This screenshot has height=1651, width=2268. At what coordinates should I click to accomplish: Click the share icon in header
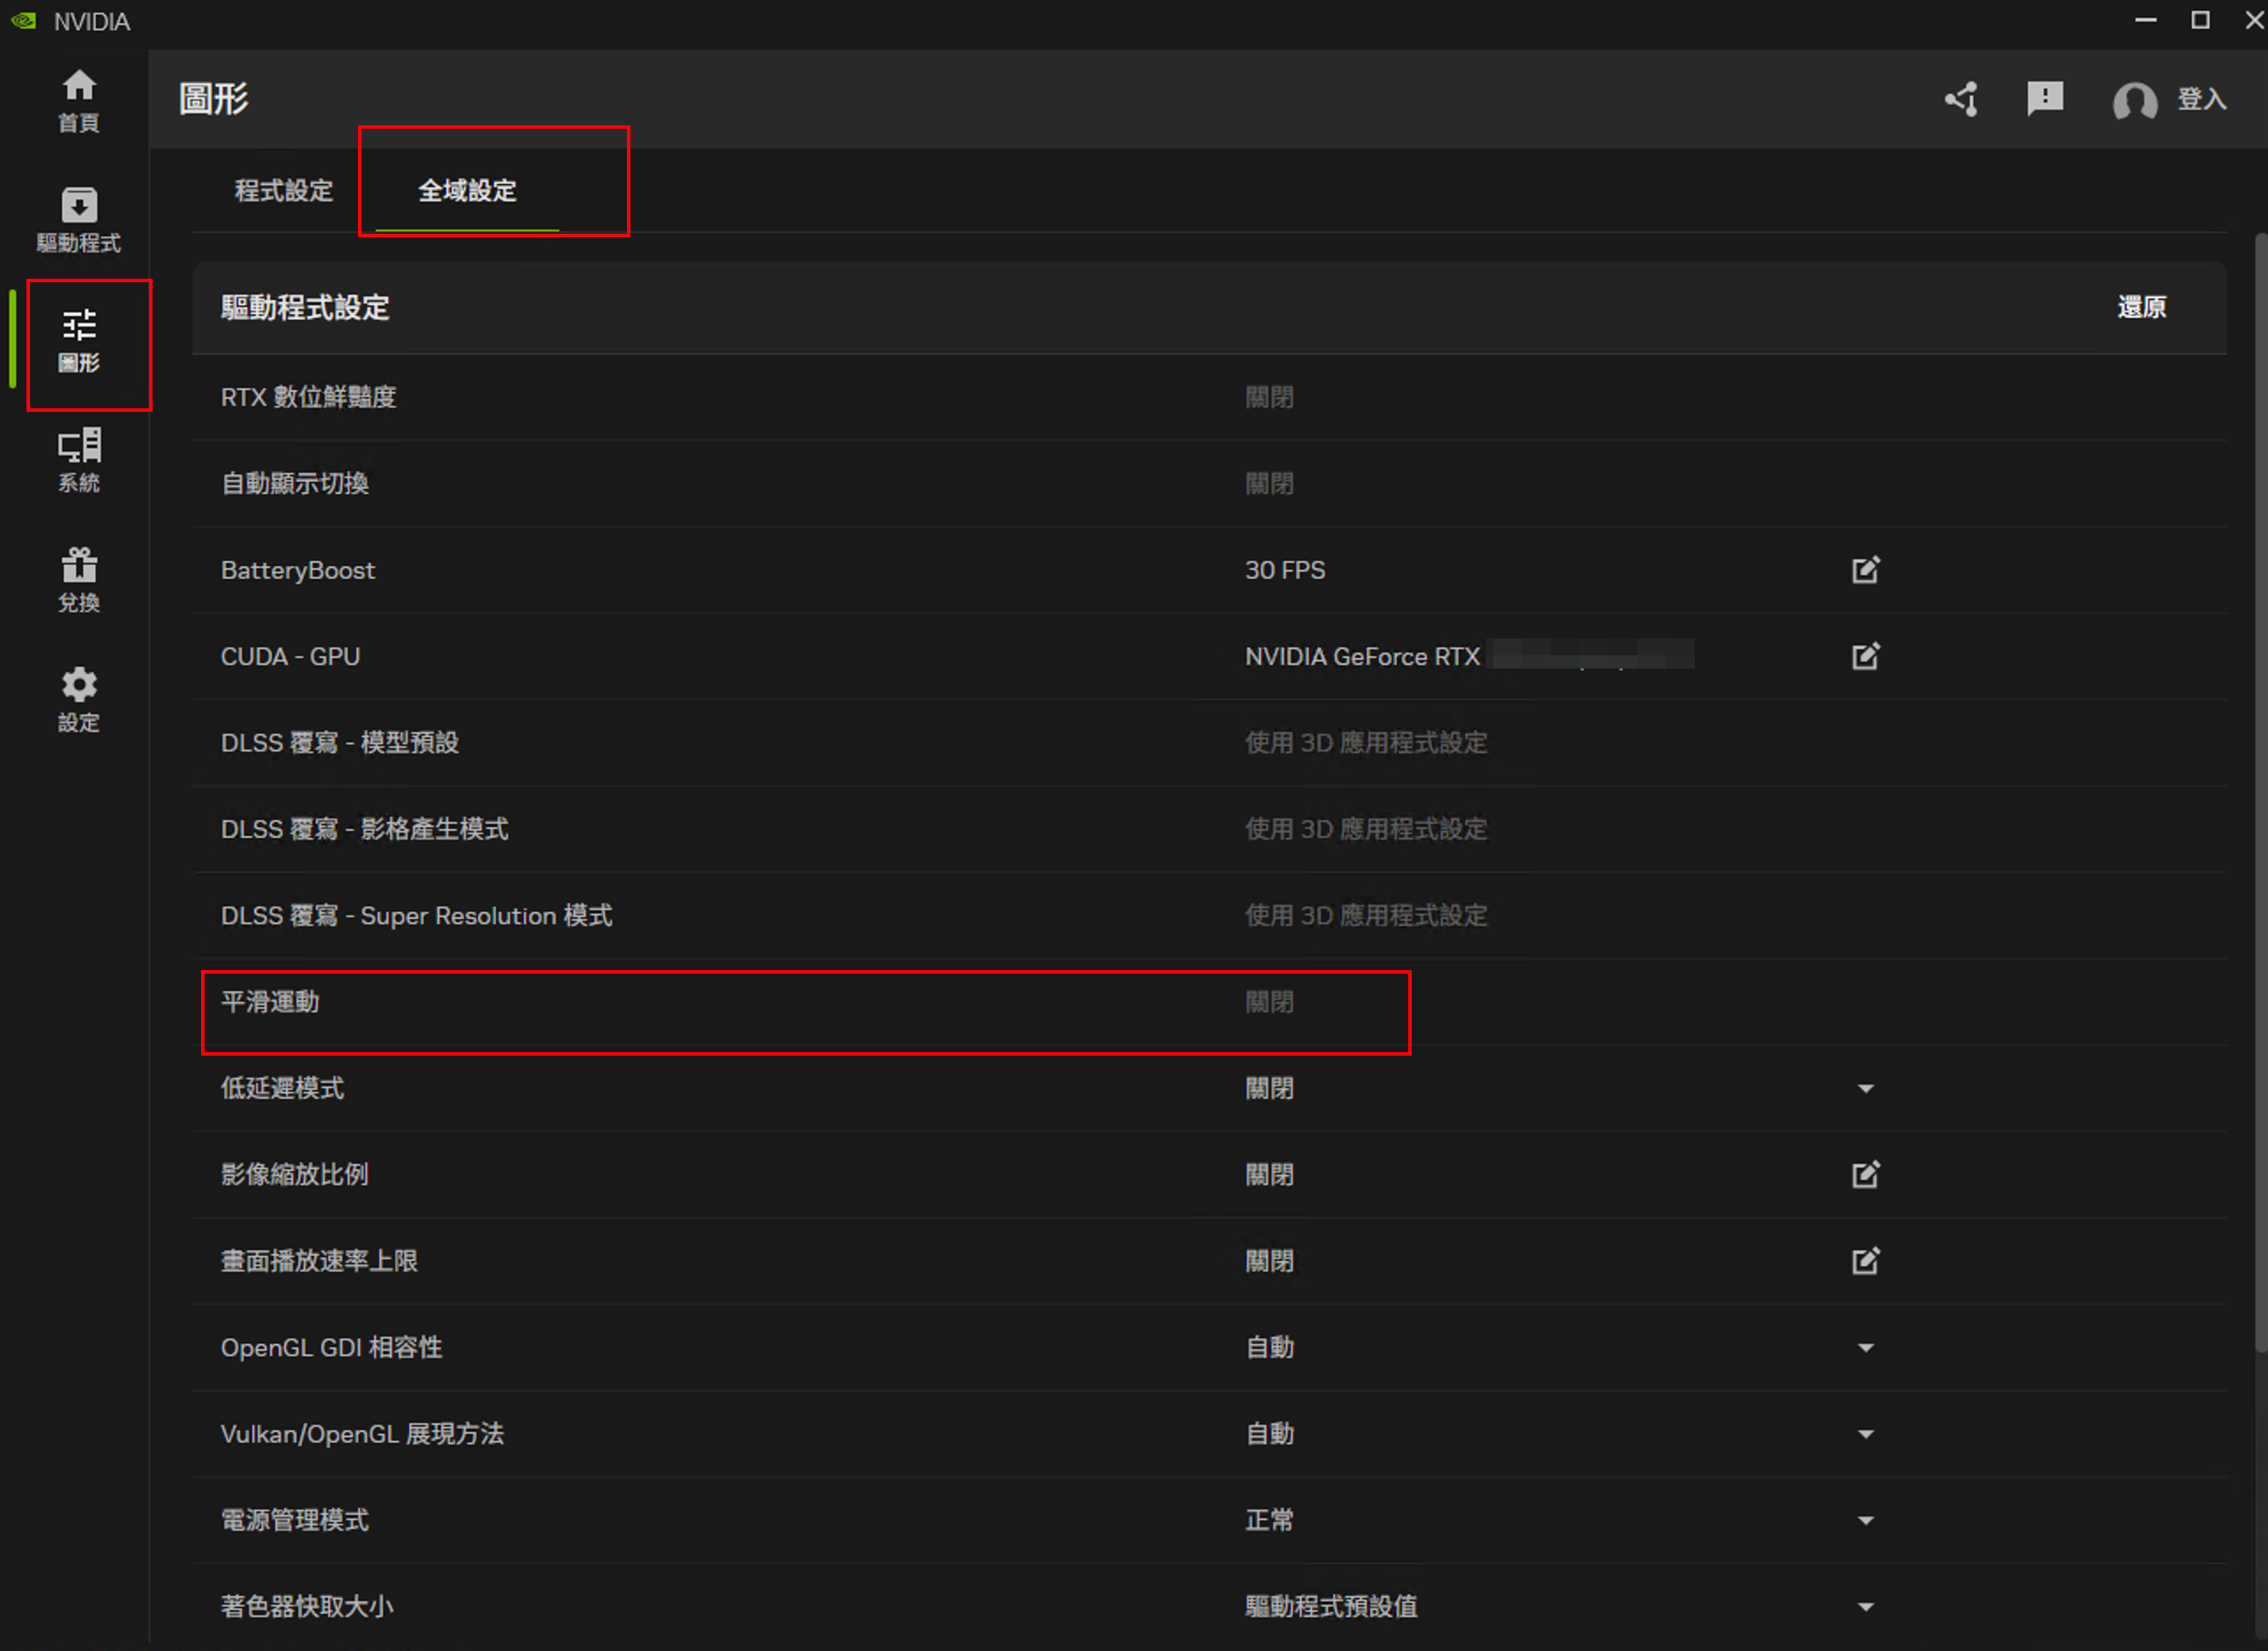[x=1961, y=99]
